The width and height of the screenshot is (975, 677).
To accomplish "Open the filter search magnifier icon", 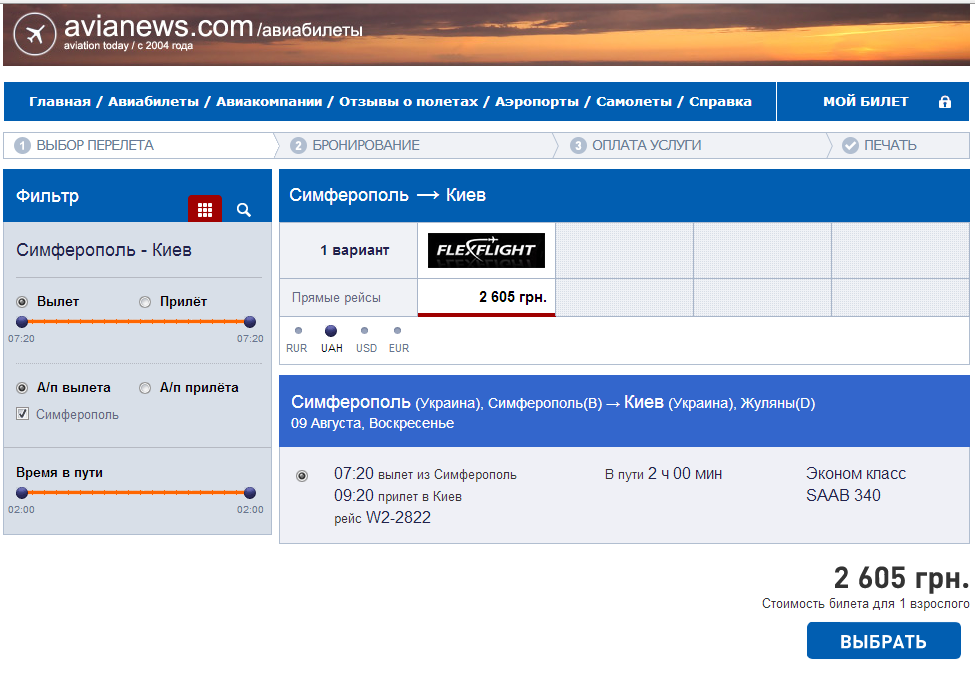I will (x=244, y=209).
